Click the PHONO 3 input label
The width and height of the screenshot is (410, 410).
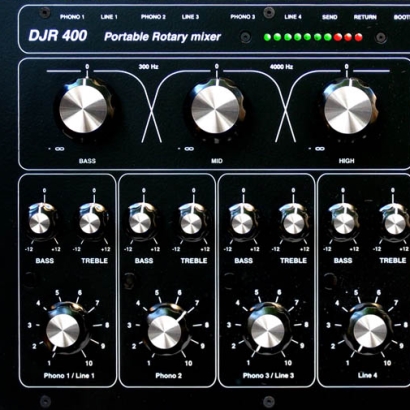click(x=243, y=17)
